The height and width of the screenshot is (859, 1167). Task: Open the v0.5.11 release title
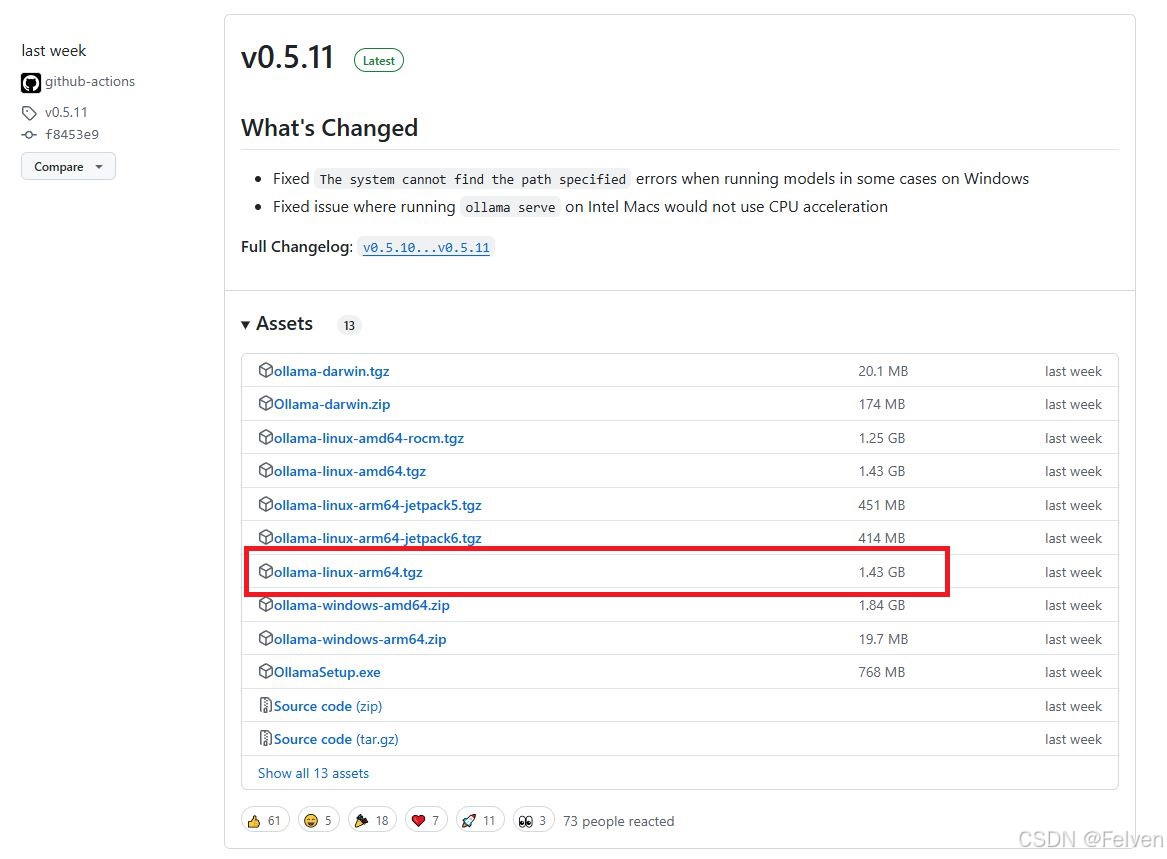coord(287,57)
